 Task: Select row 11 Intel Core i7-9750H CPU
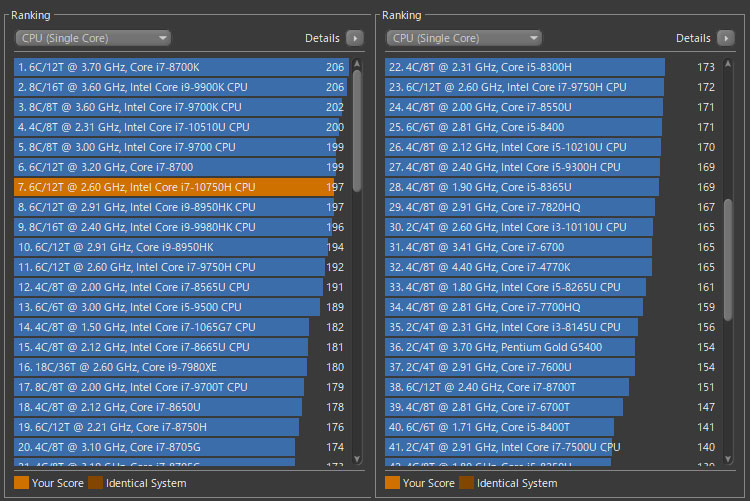point(181,267)
